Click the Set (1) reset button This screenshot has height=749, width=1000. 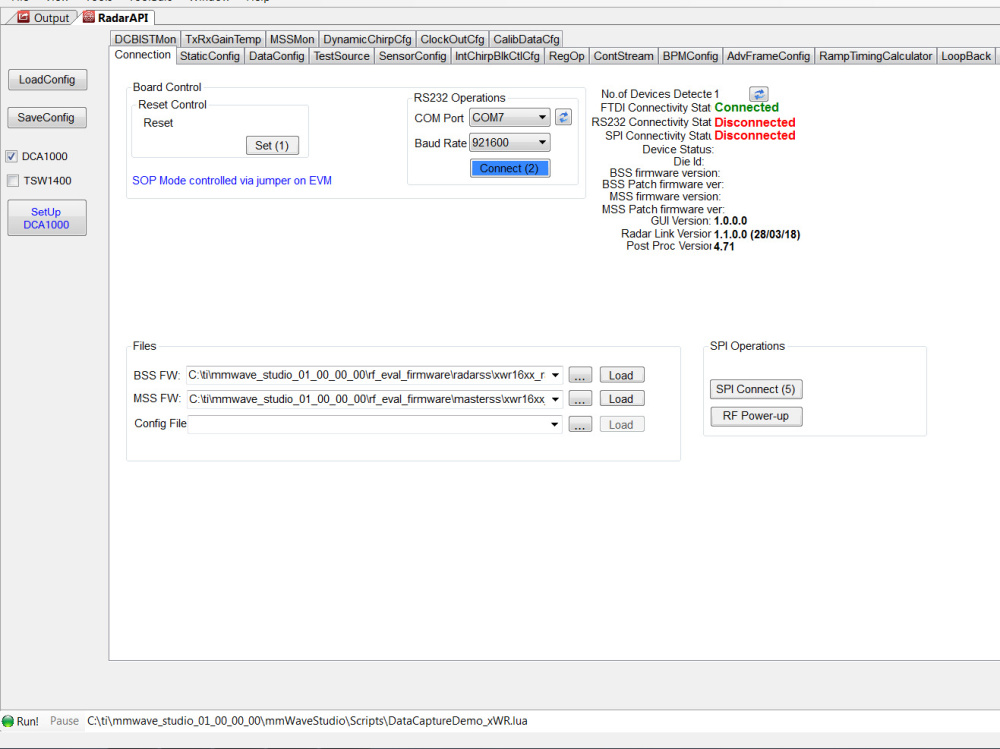coord(272,145)
